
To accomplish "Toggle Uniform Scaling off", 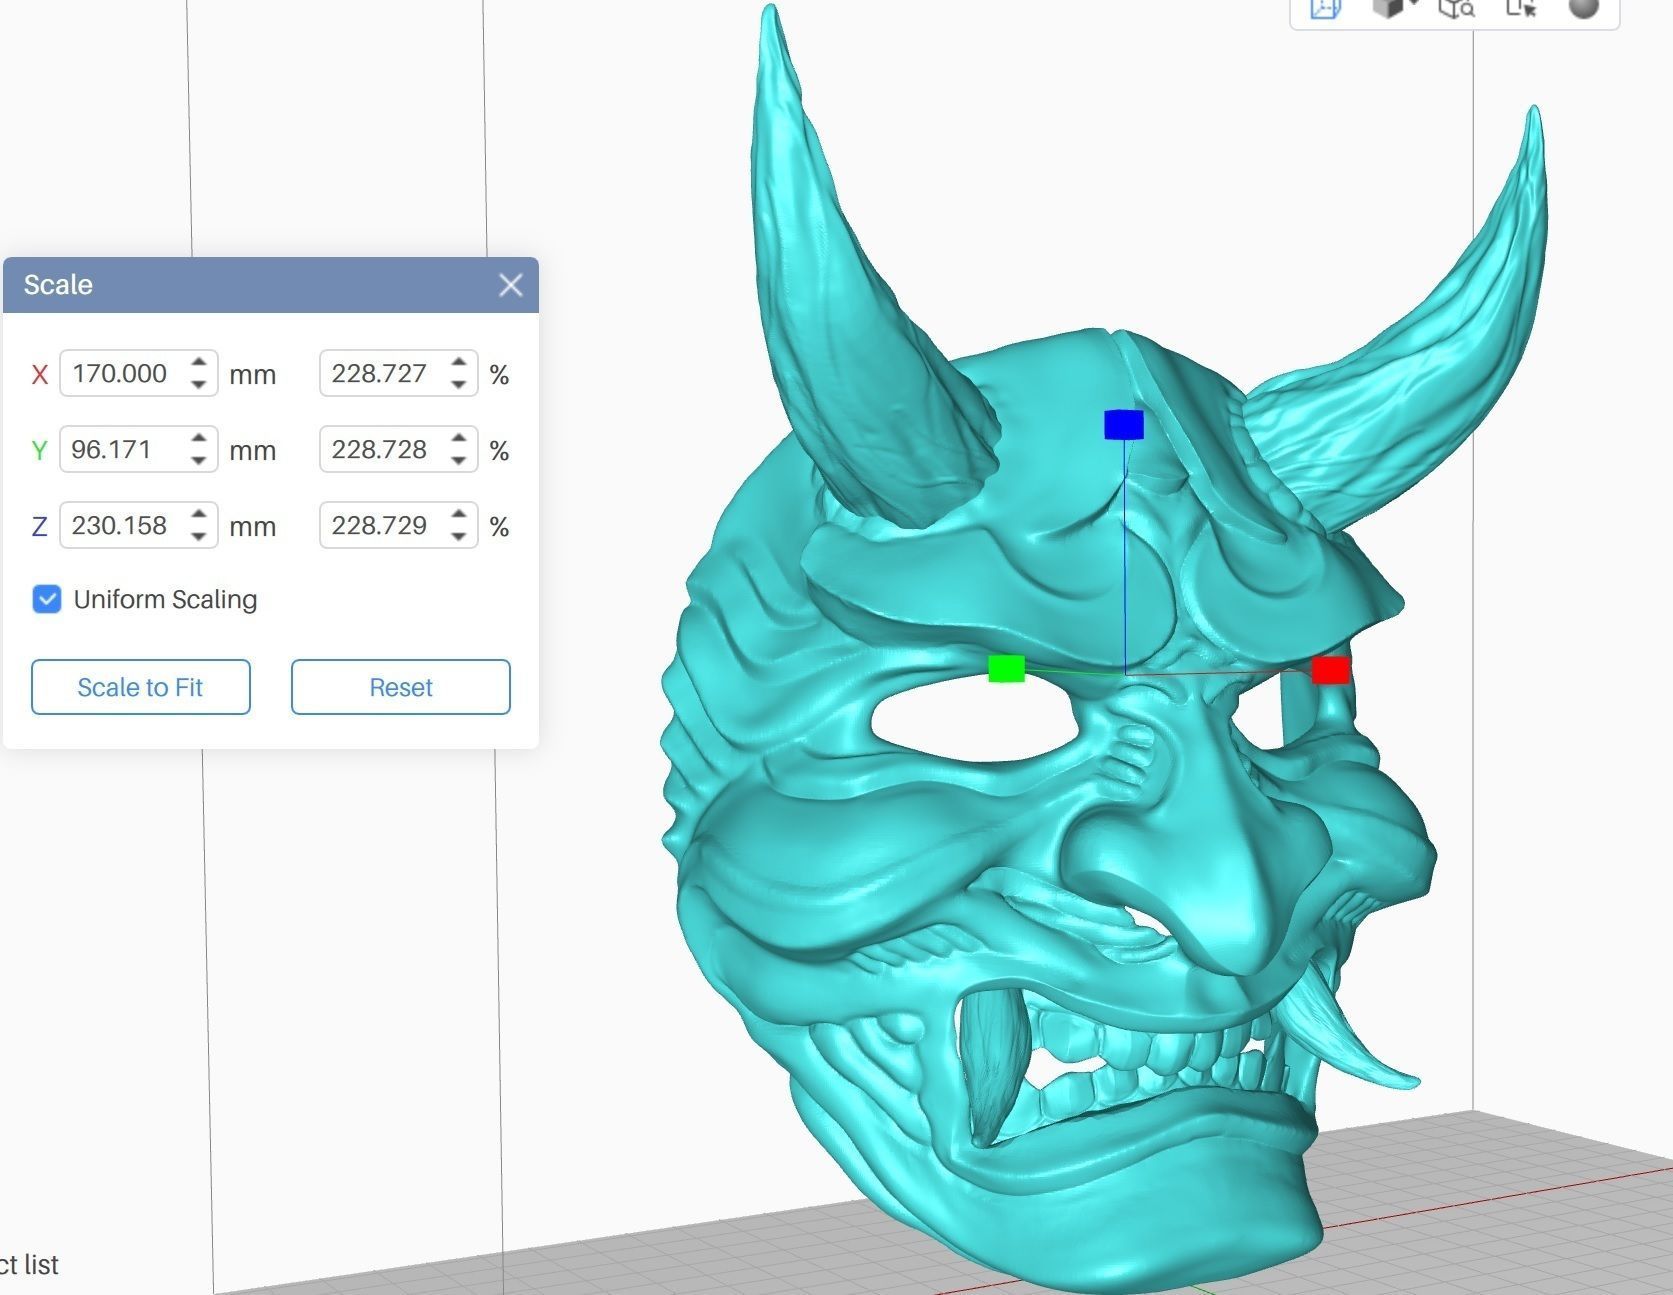I will tap(46, 599).
